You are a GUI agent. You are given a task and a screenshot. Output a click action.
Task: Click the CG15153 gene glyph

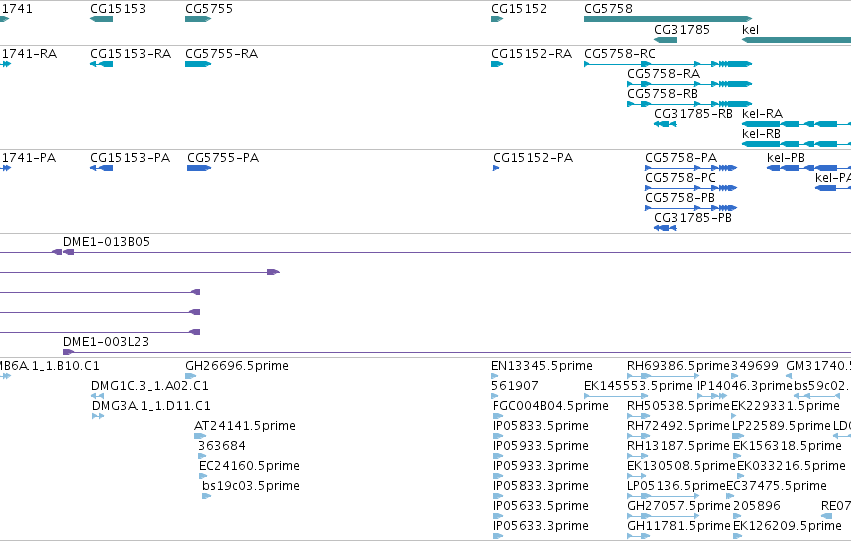101,19
